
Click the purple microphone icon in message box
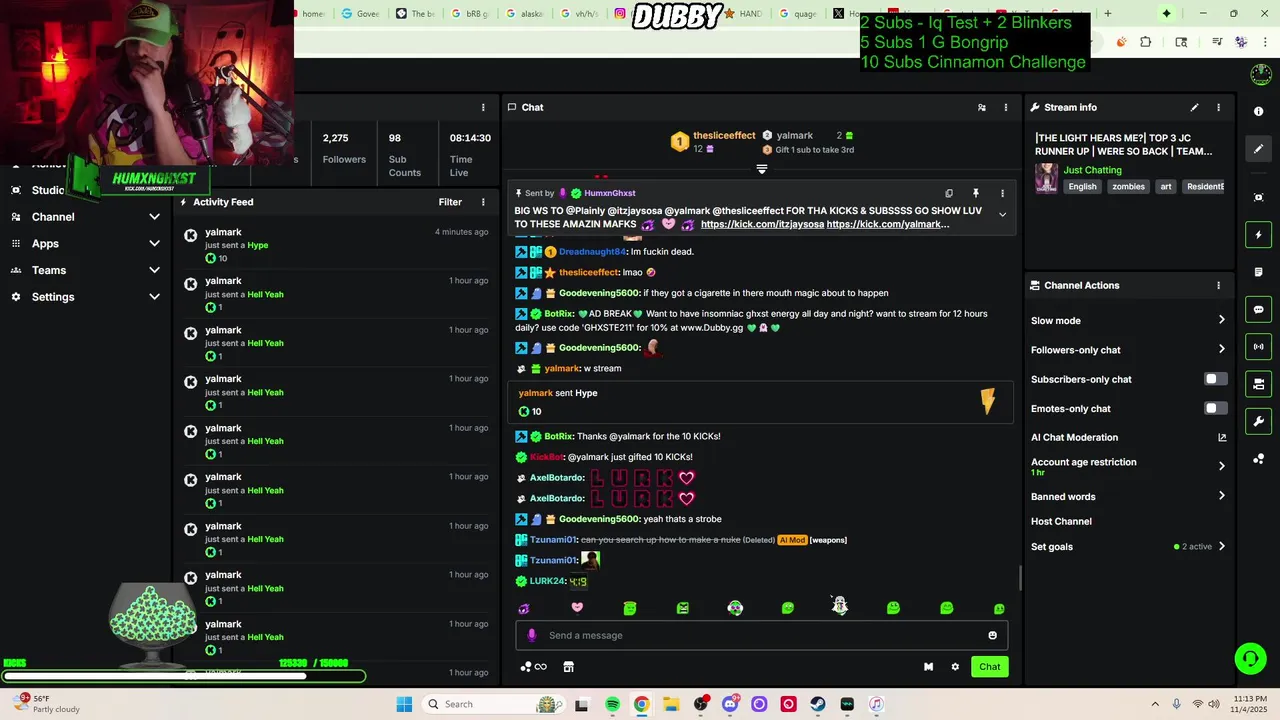tap(531, 635)
